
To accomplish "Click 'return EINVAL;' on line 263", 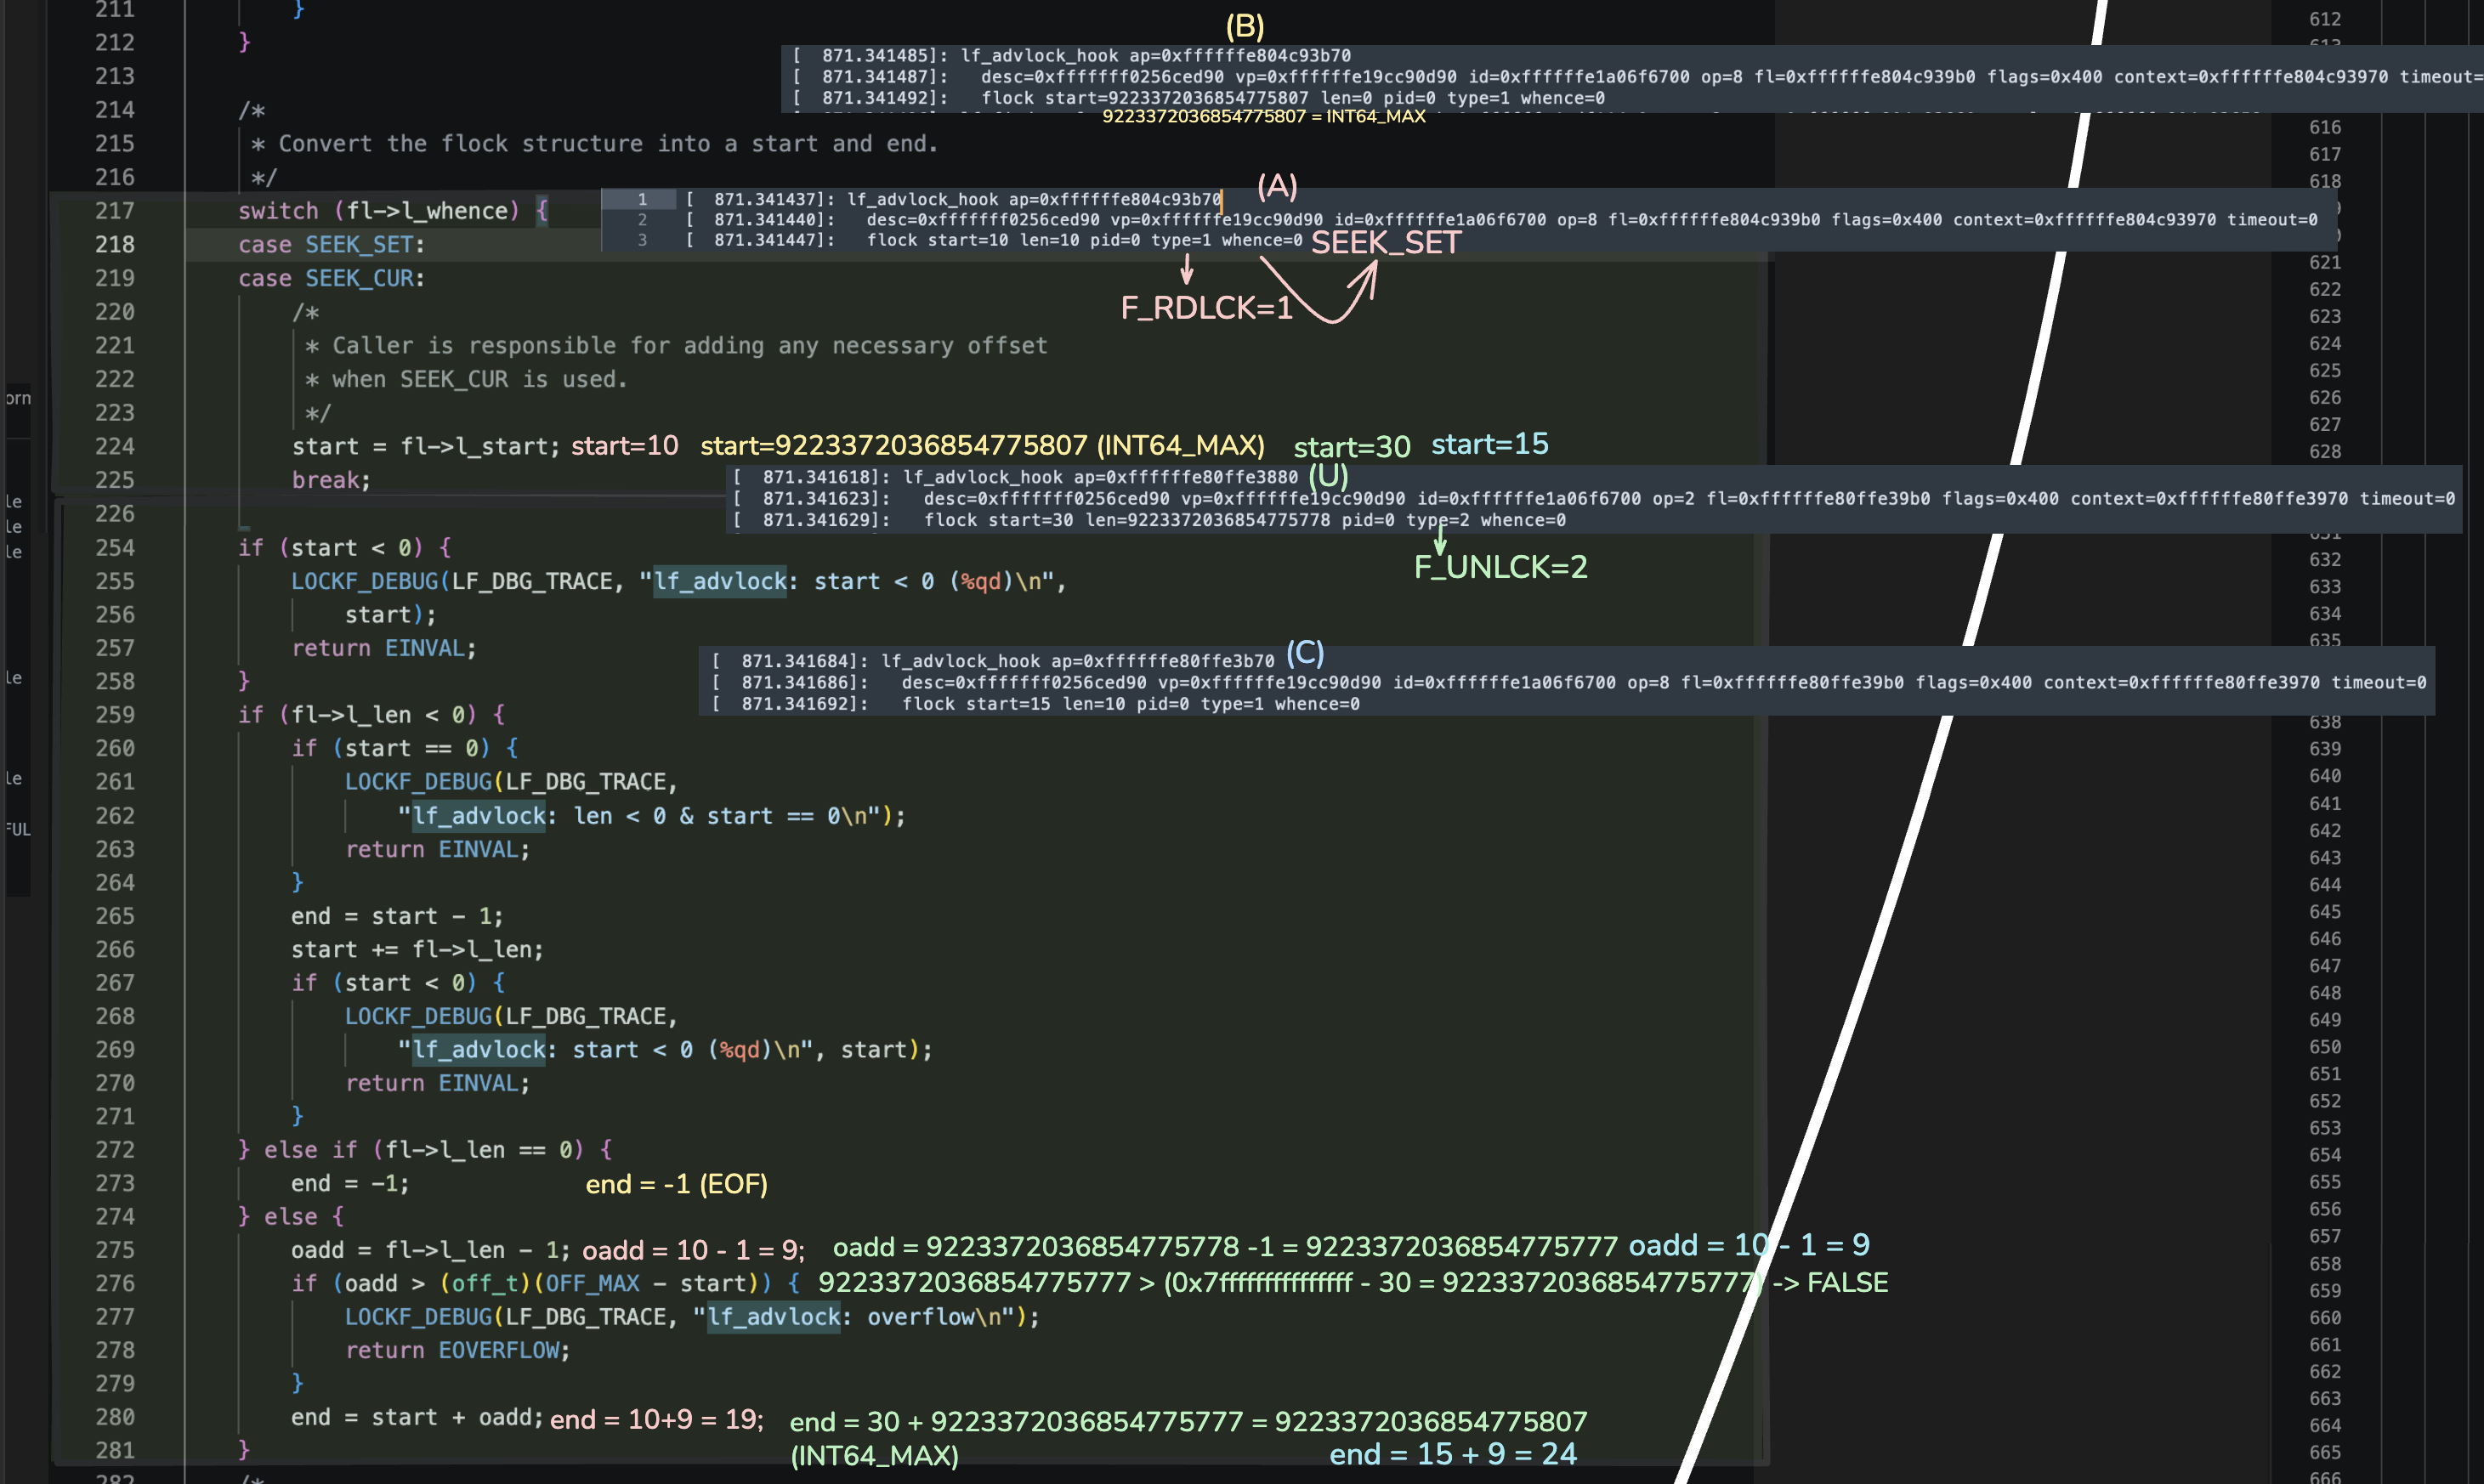I will (438, 849).
